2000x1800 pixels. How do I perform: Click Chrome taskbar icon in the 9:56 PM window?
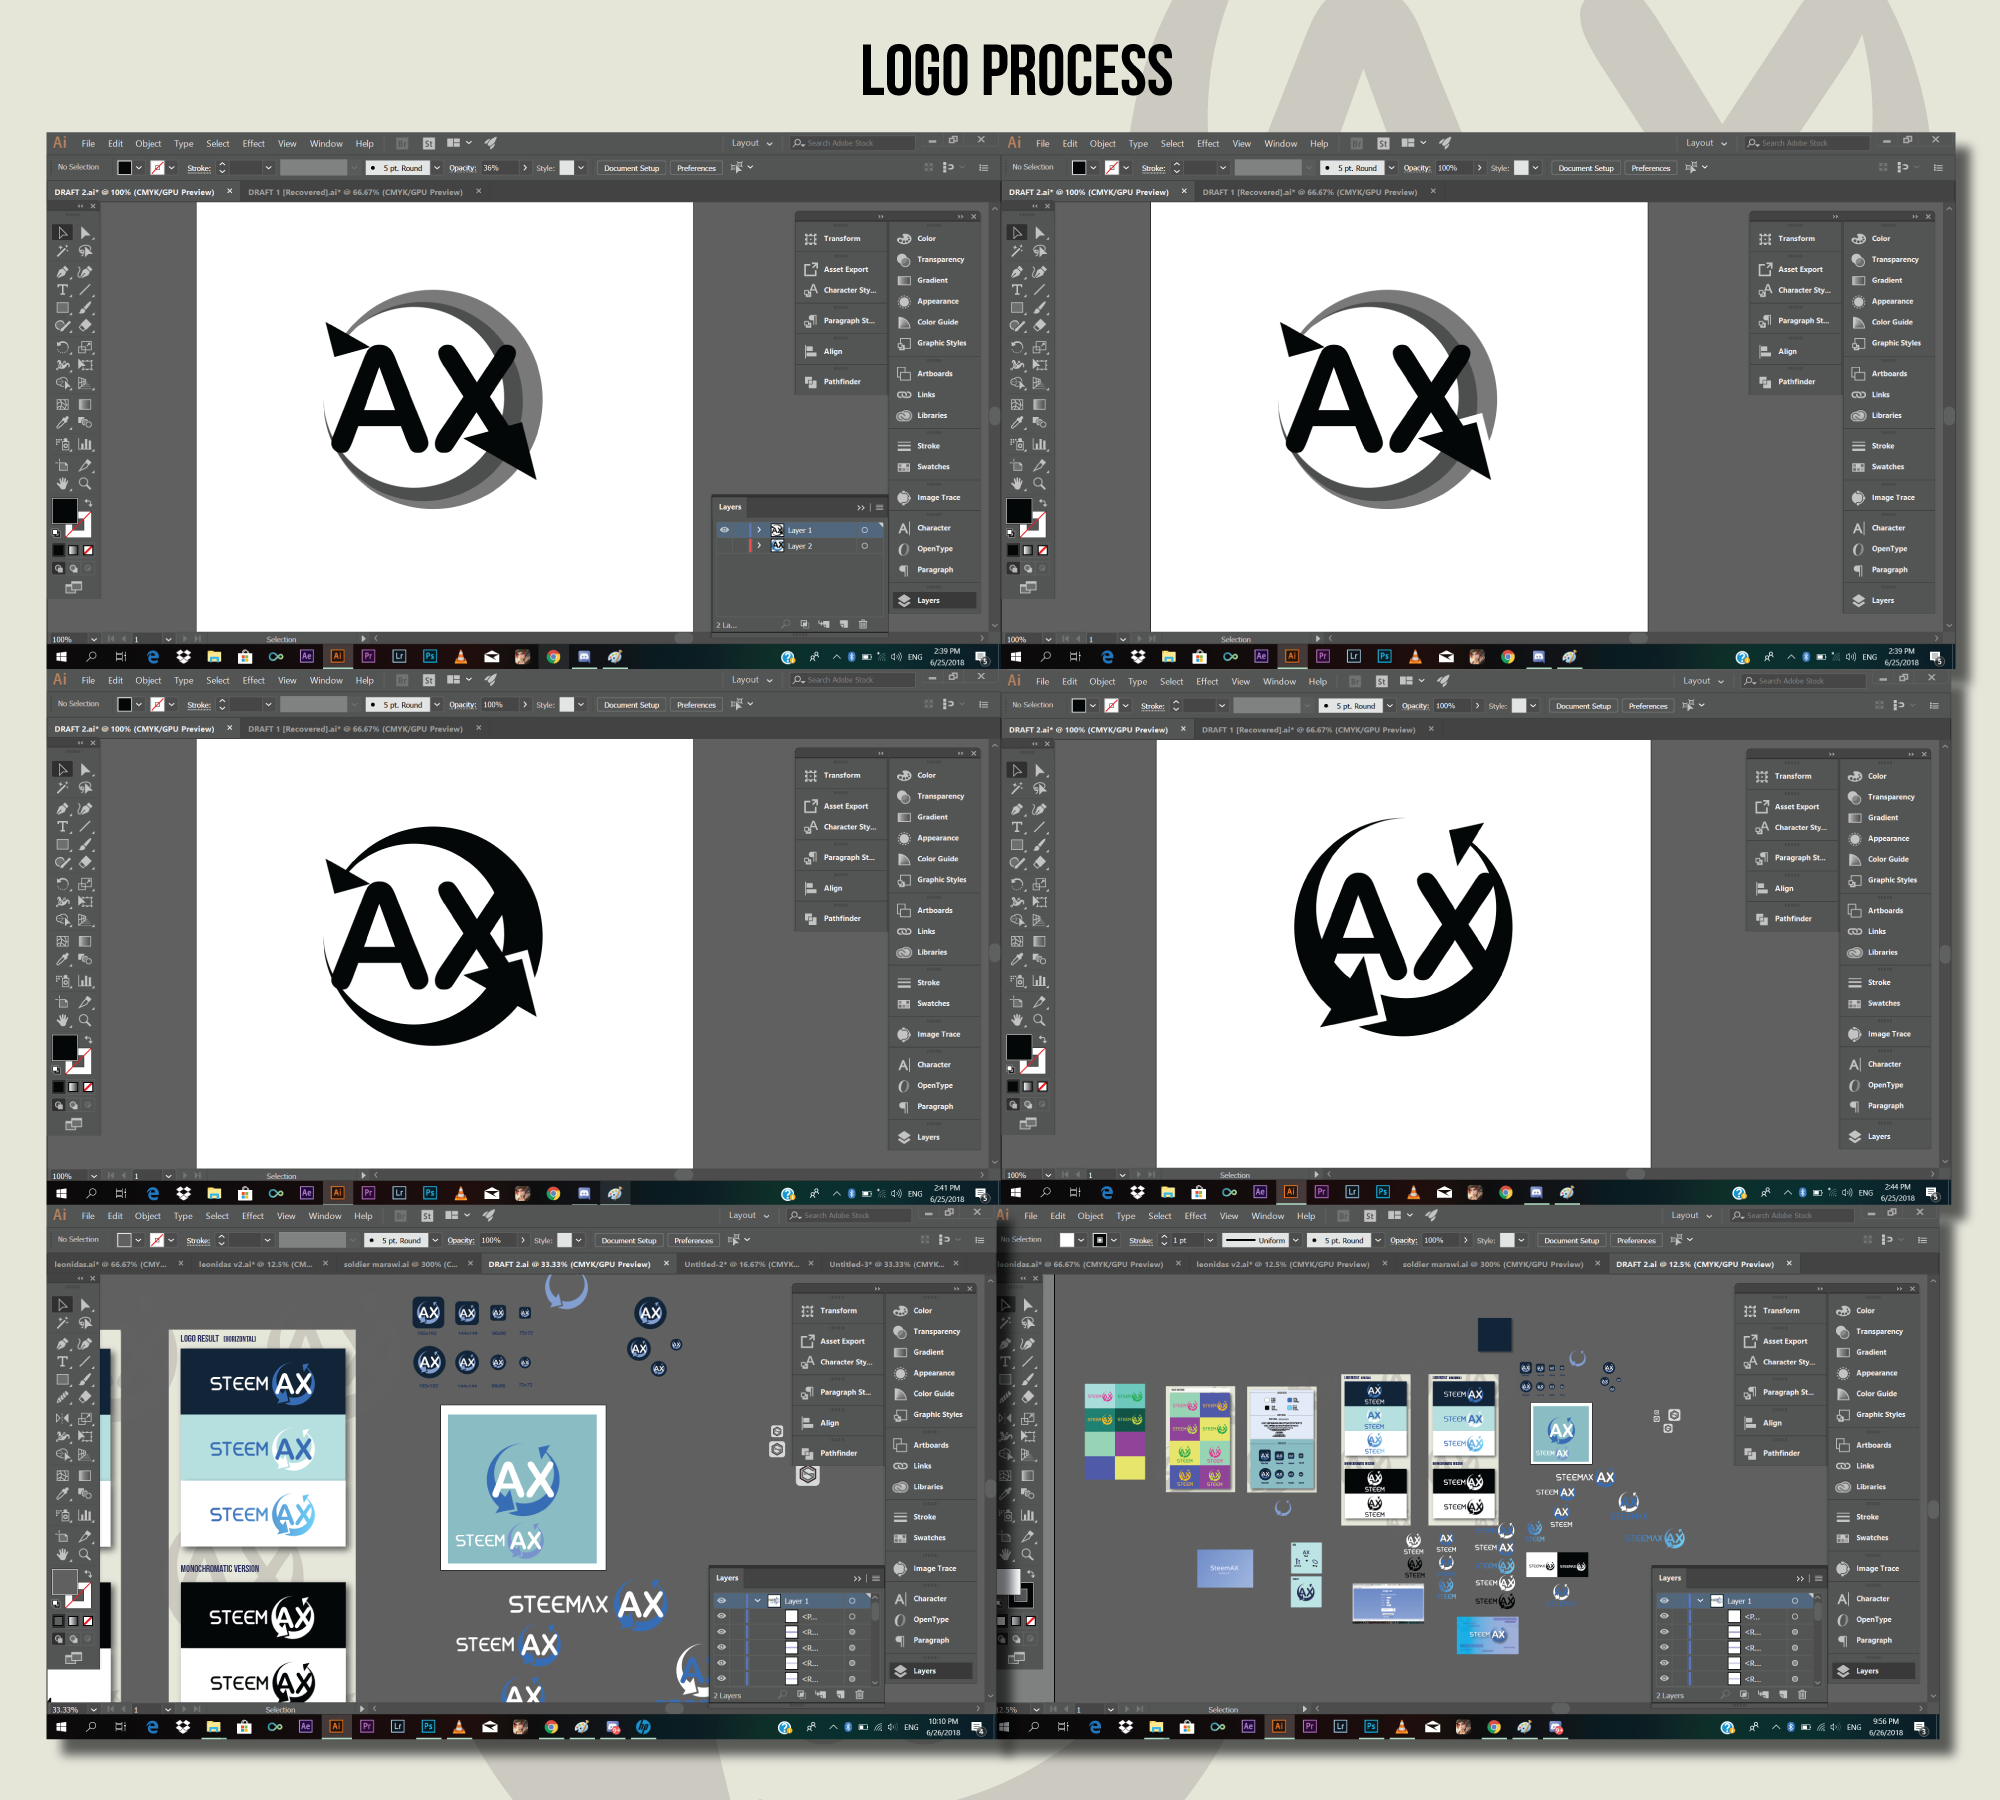tap(1493, 1727)
